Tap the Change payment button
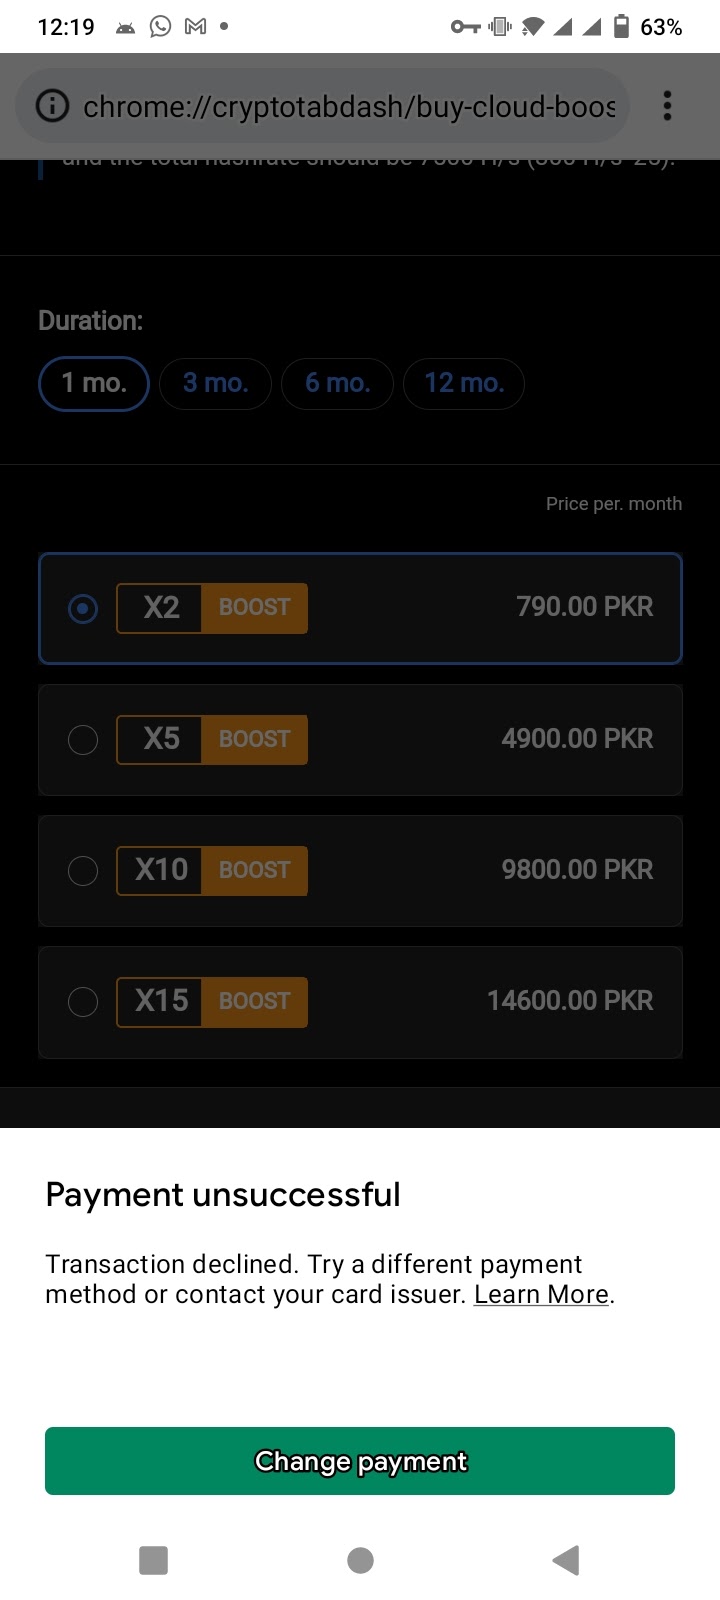720x1600 pixels. coord(360,1461)
